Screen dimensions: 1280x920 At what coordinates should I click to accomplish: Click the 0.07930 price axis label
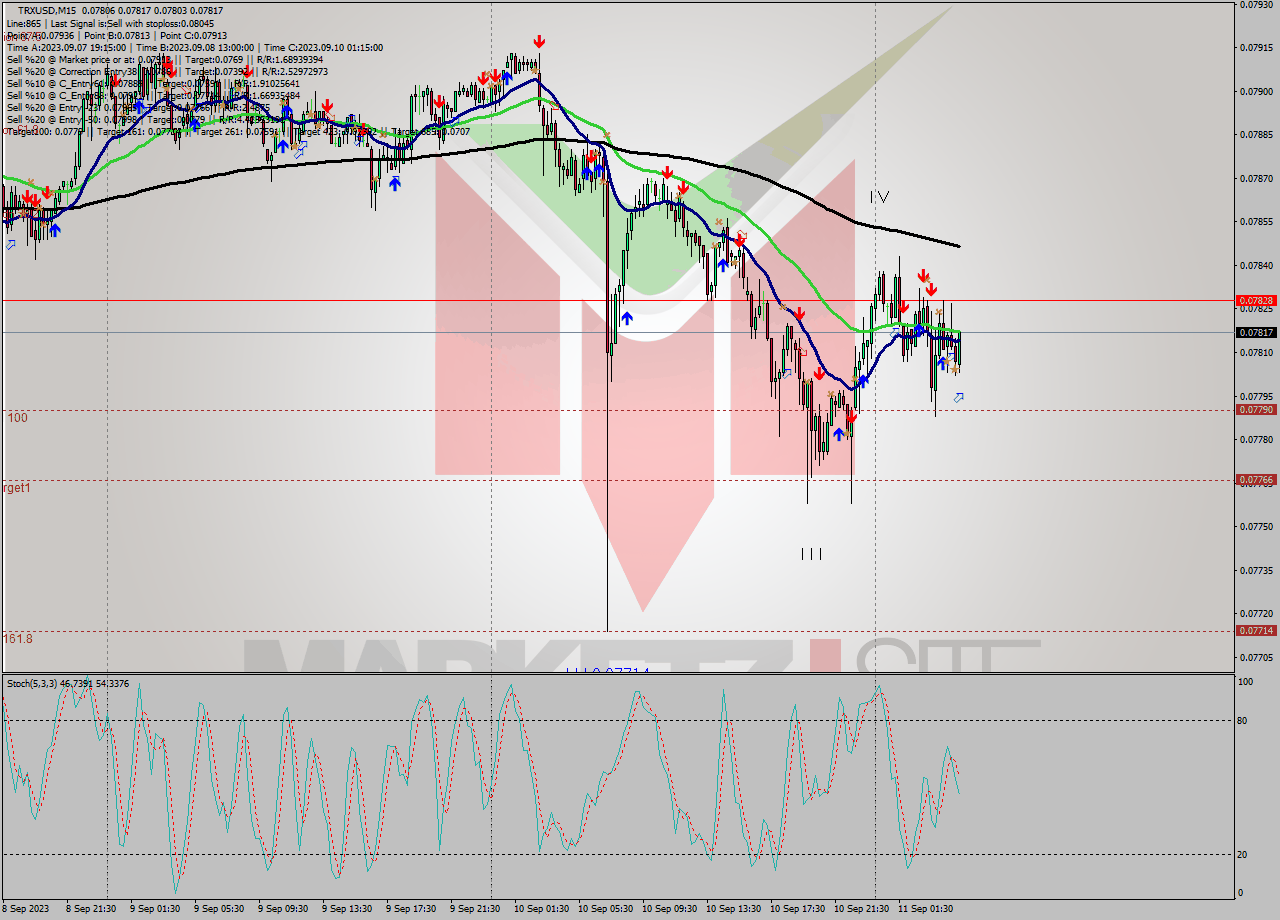(1256, 4)
